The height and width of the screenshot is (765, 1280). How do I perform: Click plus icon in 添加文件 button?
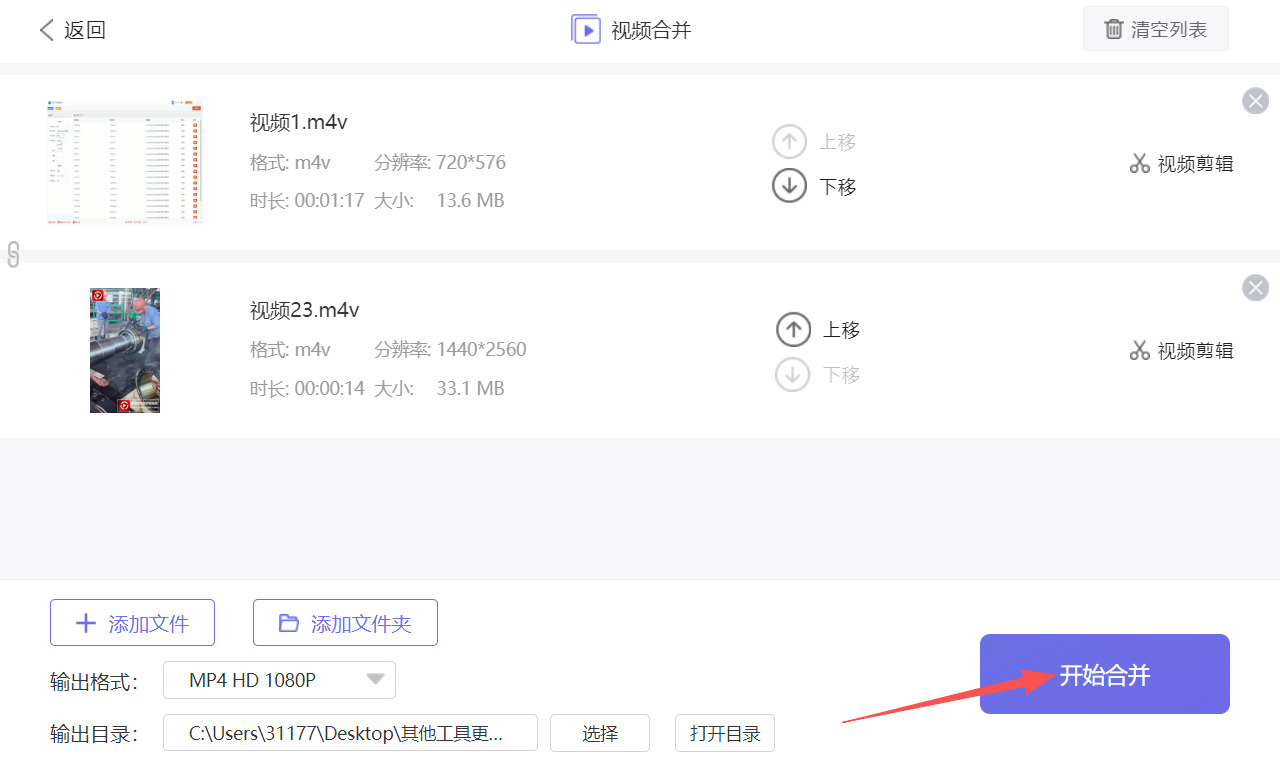(x=86, y=624)
